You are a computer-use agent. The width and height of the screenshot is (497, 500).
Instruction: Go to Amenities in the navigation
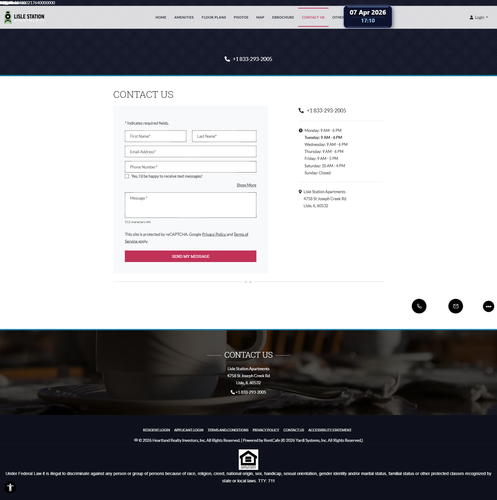pos(184,17)
